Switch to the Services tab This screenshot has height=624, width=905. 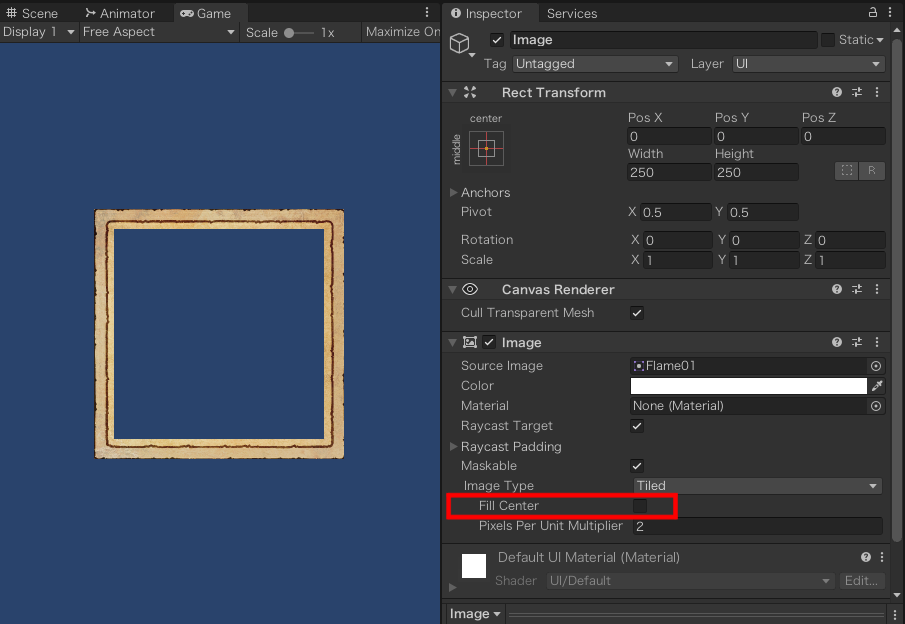click(x=571, y=13)
